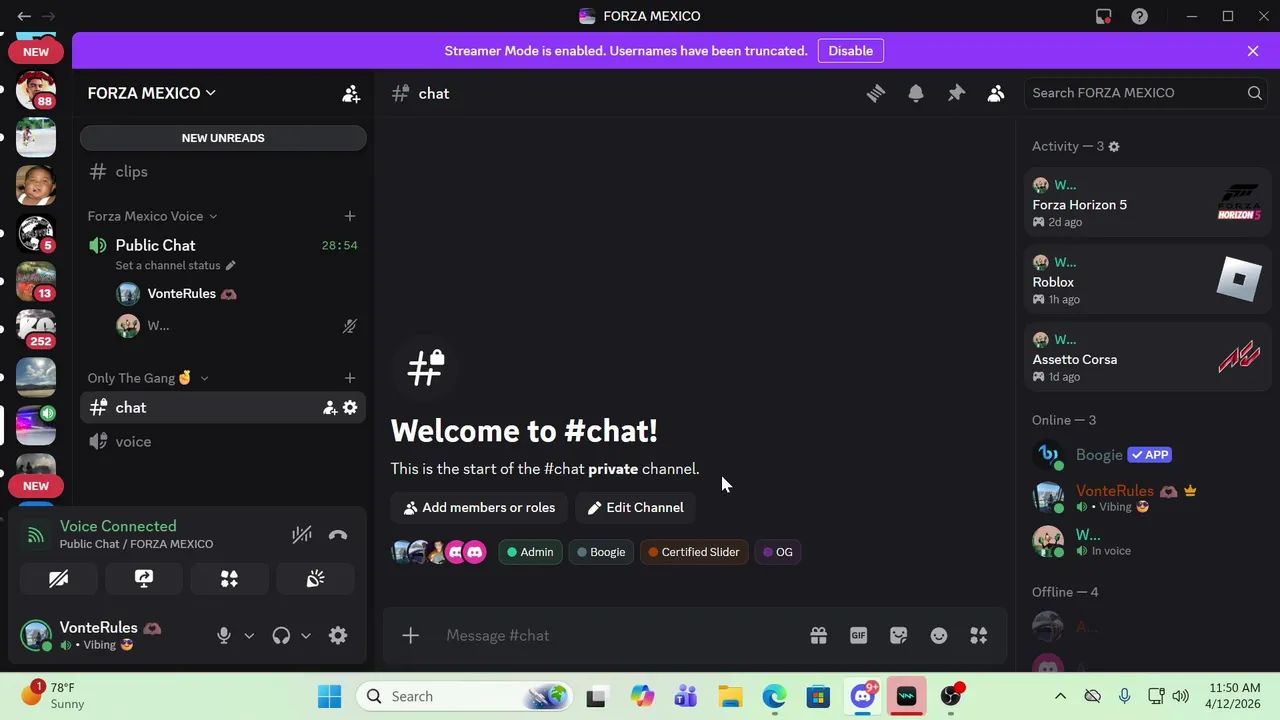Screen dimensions: 1280x720
Task: Share your screen button
Action: (144, 579)
